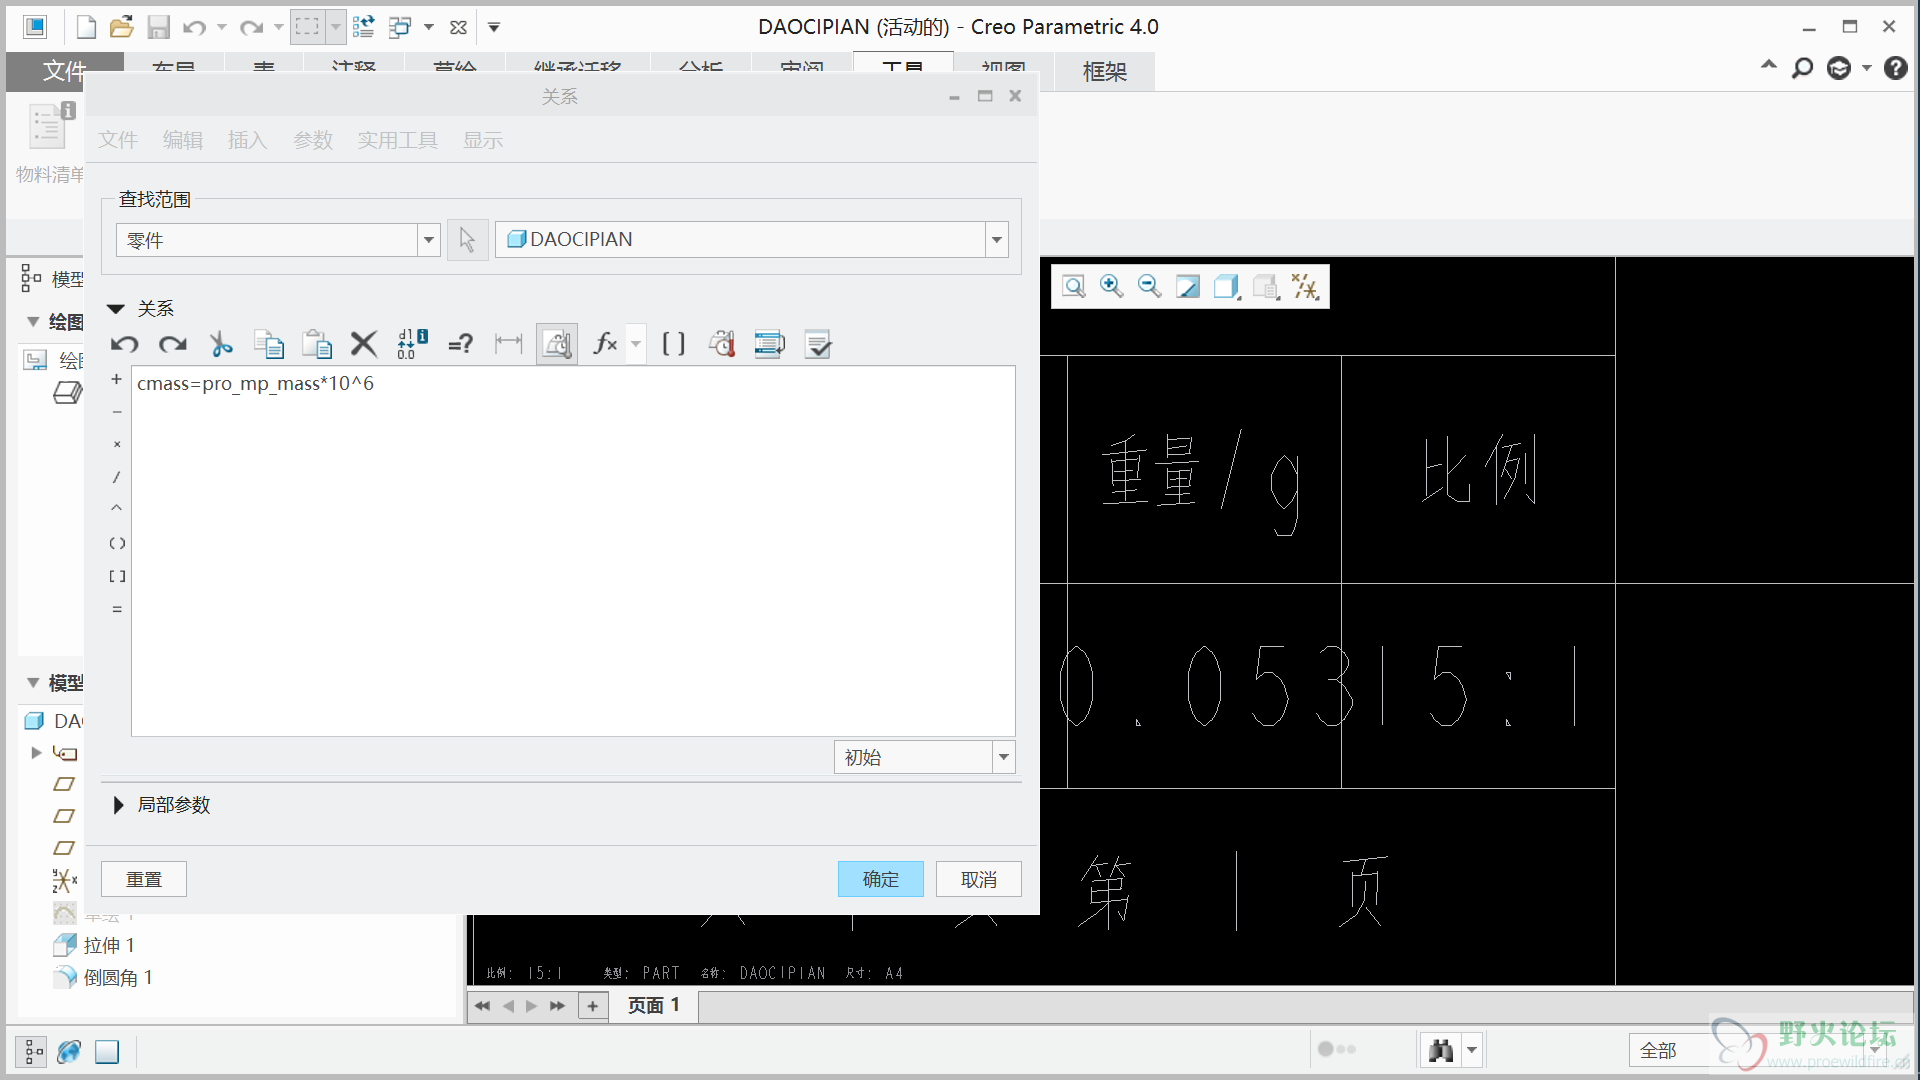Image resolution: width=1920 pixels, height=1080 pixels.
Task: Open the 全部 selection filter dropdown
Action: coord(1758,1050)
